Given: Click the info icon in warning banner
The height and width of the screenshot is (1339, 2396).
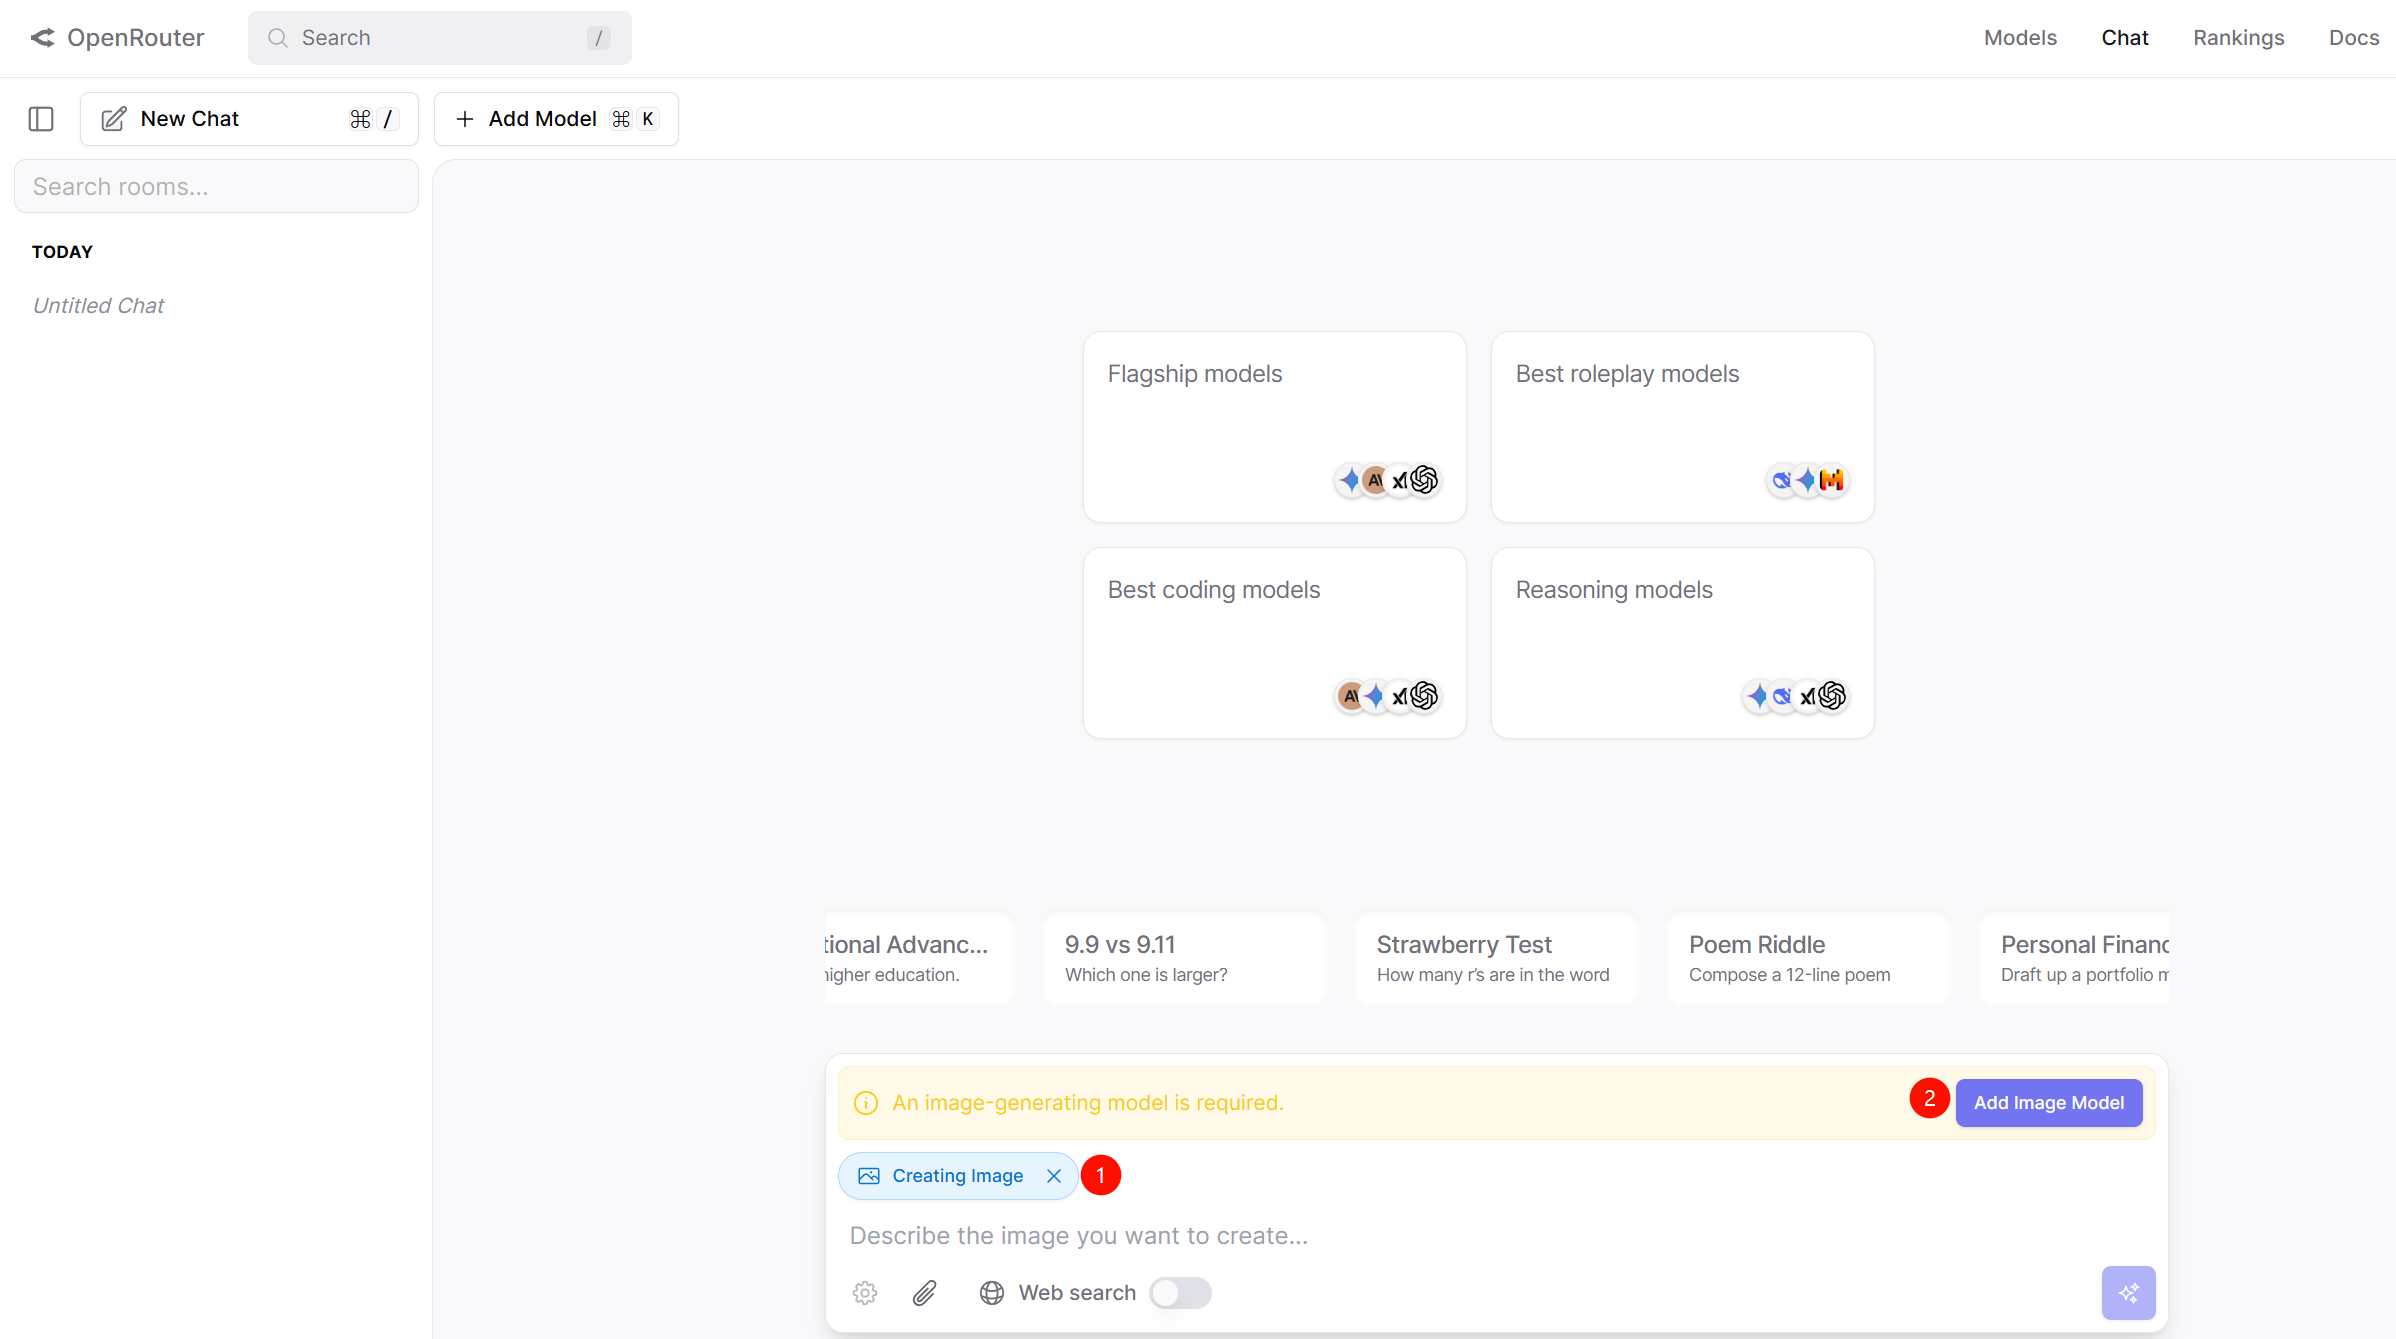Looking at the screenshot, I should pyautogui.click(x=866, y=1103).
